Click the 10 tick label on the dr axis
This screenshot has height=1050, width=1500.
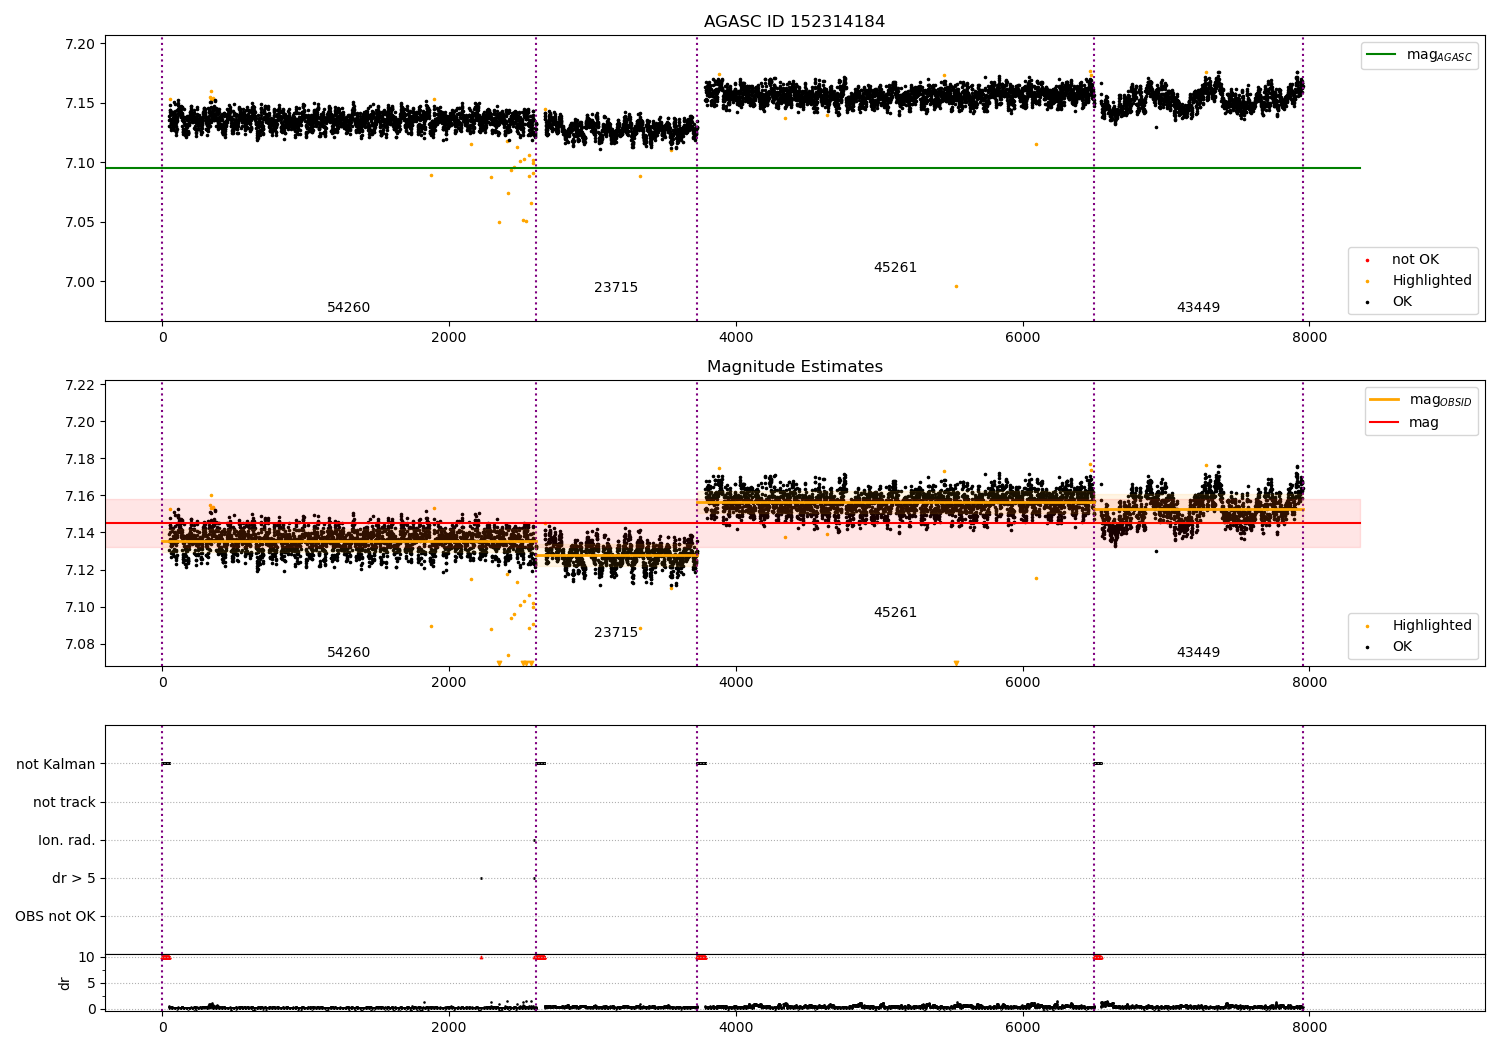[87, 958]
